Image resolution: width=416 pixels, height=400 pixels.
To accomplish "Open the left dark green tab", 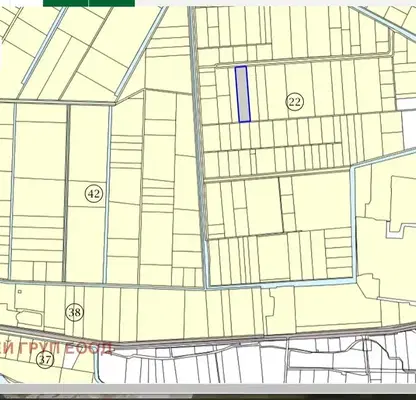I will coord(66,3).
